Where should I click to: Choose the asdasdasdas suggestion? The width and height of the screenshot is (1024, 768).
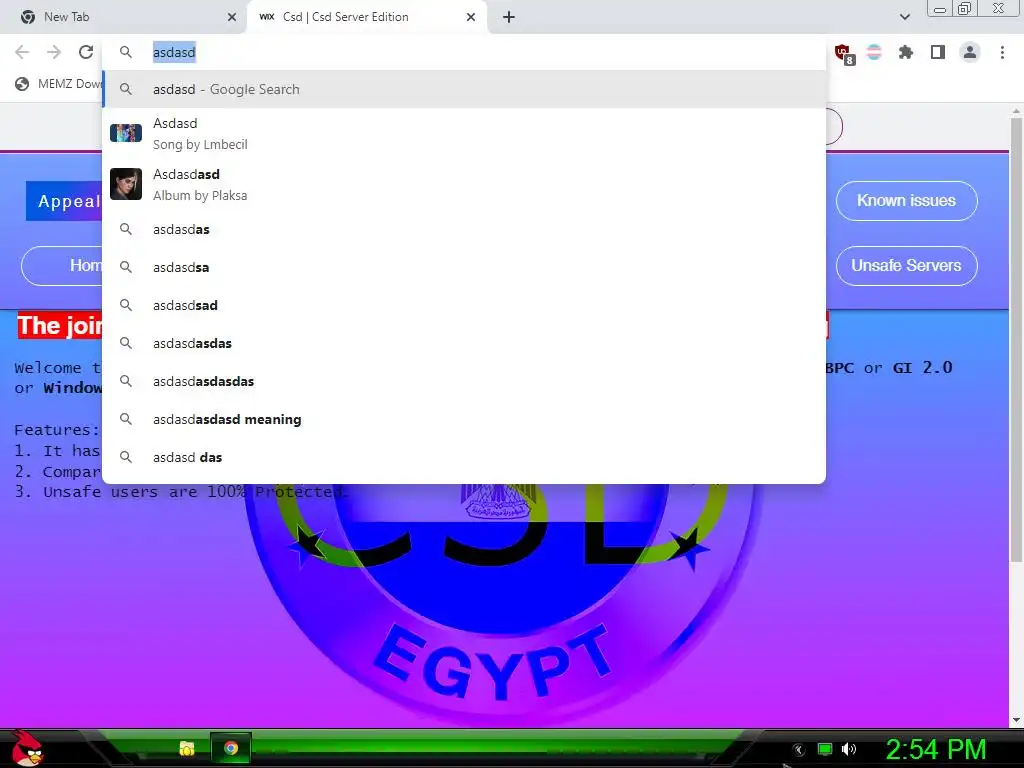pos(464,343)
